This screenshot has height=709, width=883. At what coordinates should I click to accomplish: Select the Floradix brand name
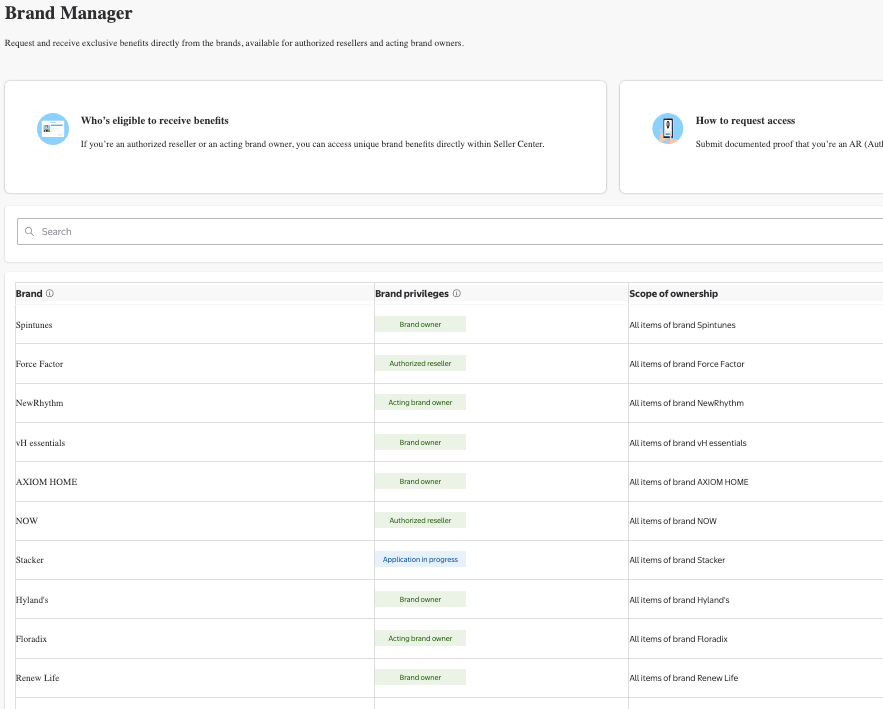[x=32, y=639]
